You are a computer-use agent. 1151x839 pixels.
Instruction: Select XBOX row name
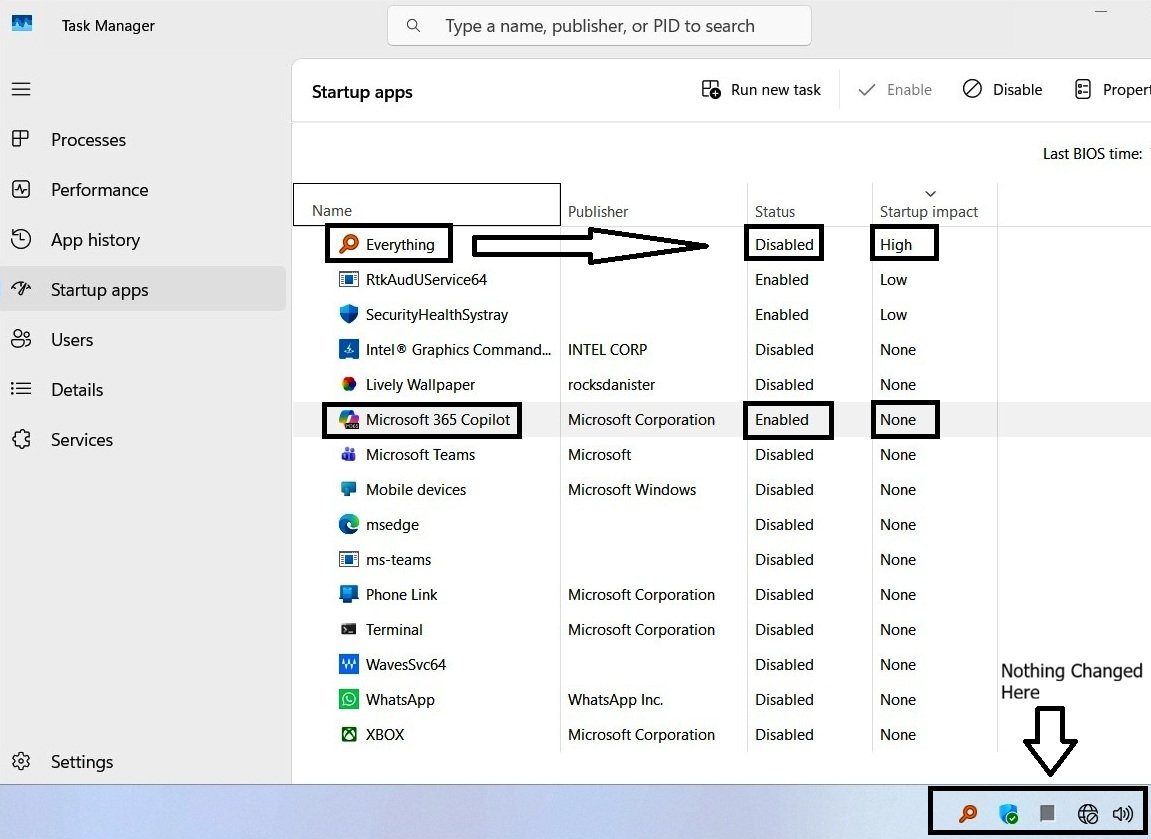pos(385,734)
